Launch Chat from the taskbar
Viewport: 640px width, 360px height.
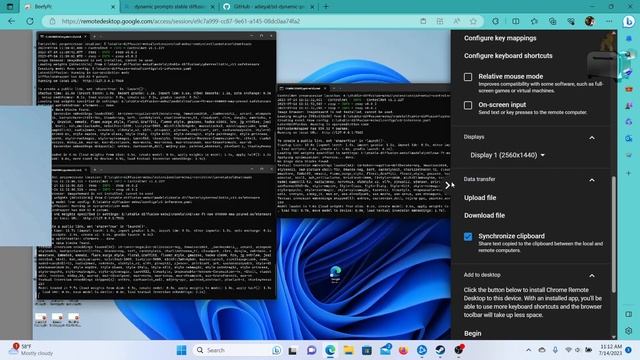311,350
